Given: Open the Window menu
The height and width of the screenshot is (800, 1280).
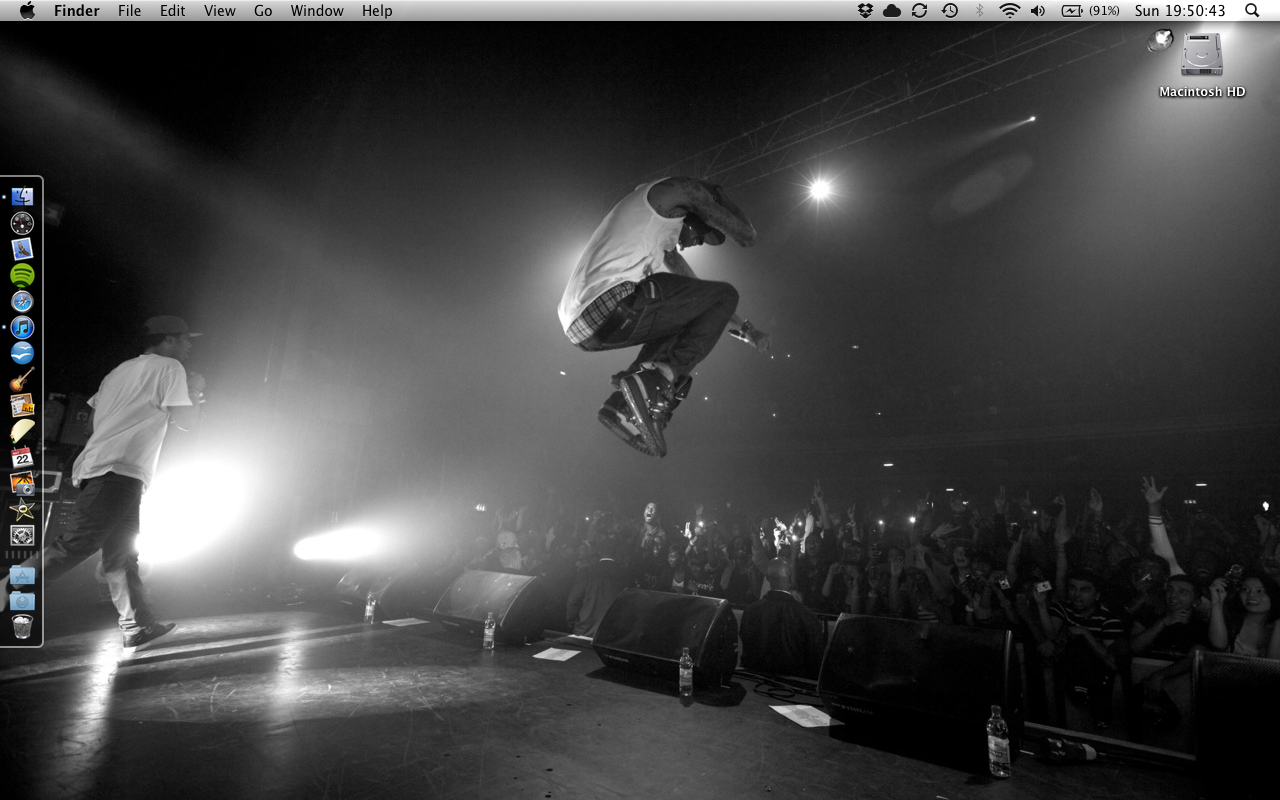Looking at the screenshot, I should click(317, 10).
